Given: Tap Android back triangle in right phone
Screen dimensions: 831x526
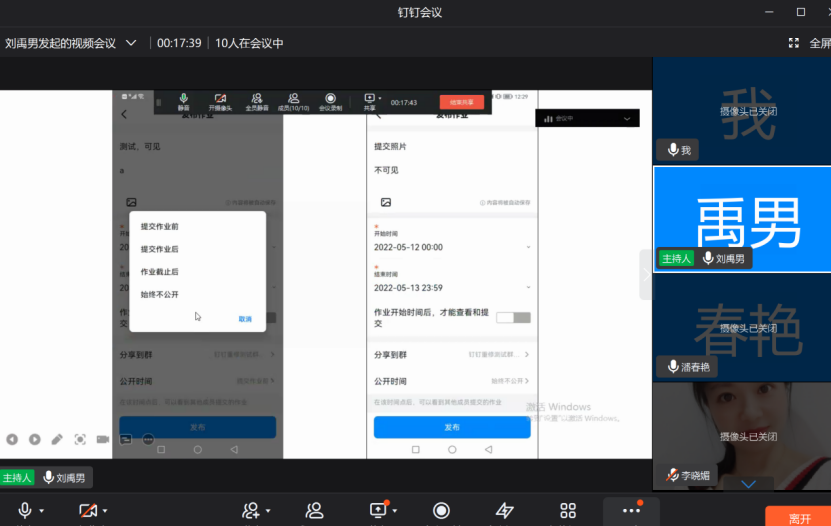Looking at the screenshot, I should (488, 450).
